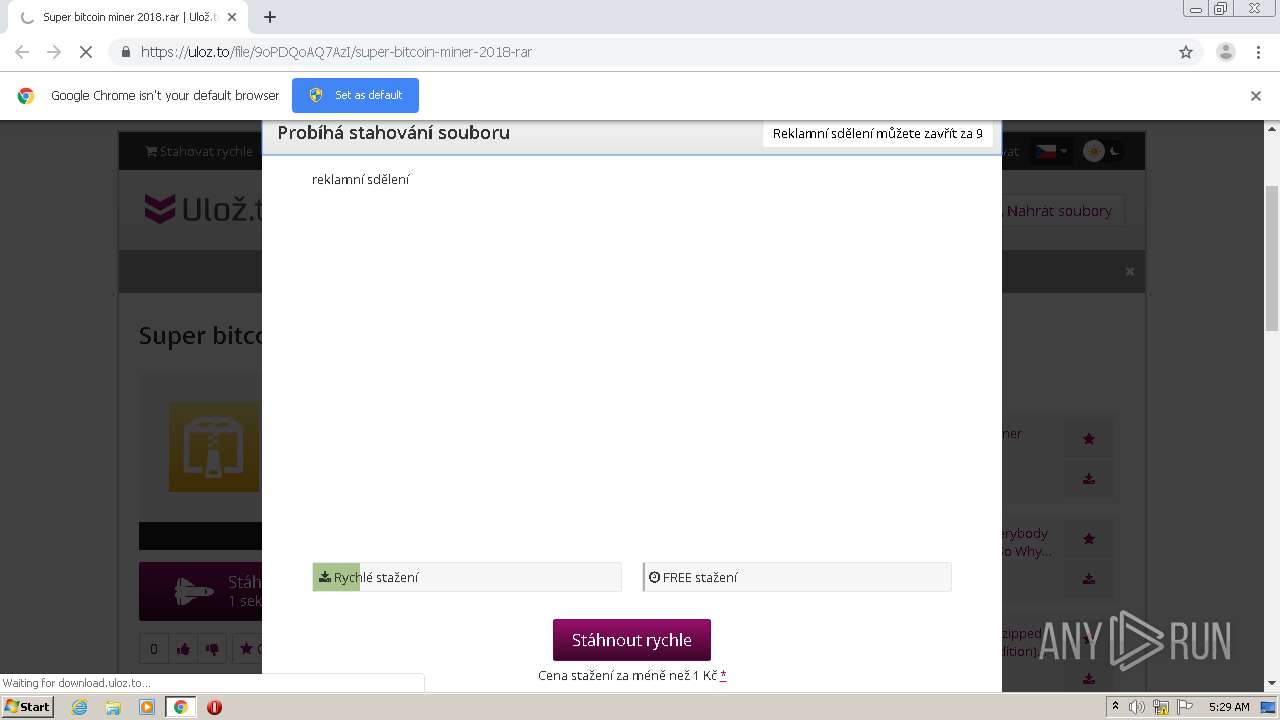The height and width of the screenshot is (720, 1280).
Task: Click the browser back arrow
Action: point(22,52)
